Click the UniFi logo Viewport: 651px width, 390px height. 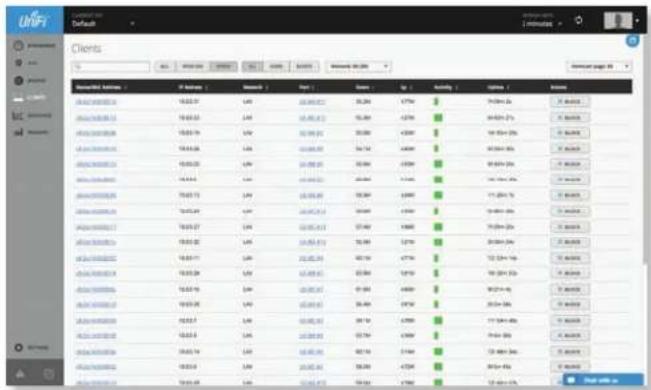tap(34, 20)
